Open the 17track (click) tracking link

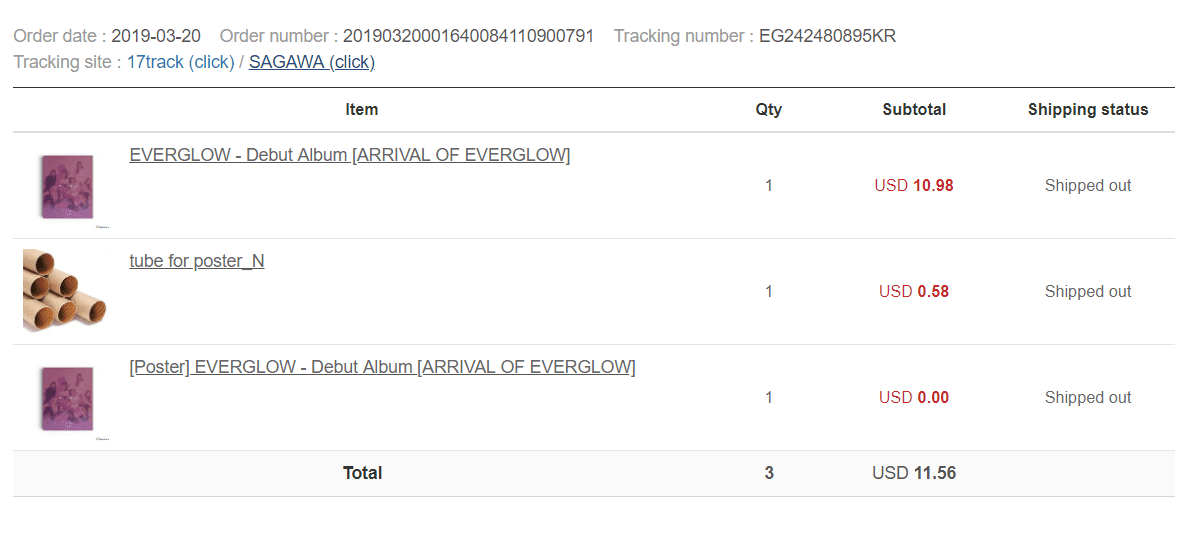180,62
